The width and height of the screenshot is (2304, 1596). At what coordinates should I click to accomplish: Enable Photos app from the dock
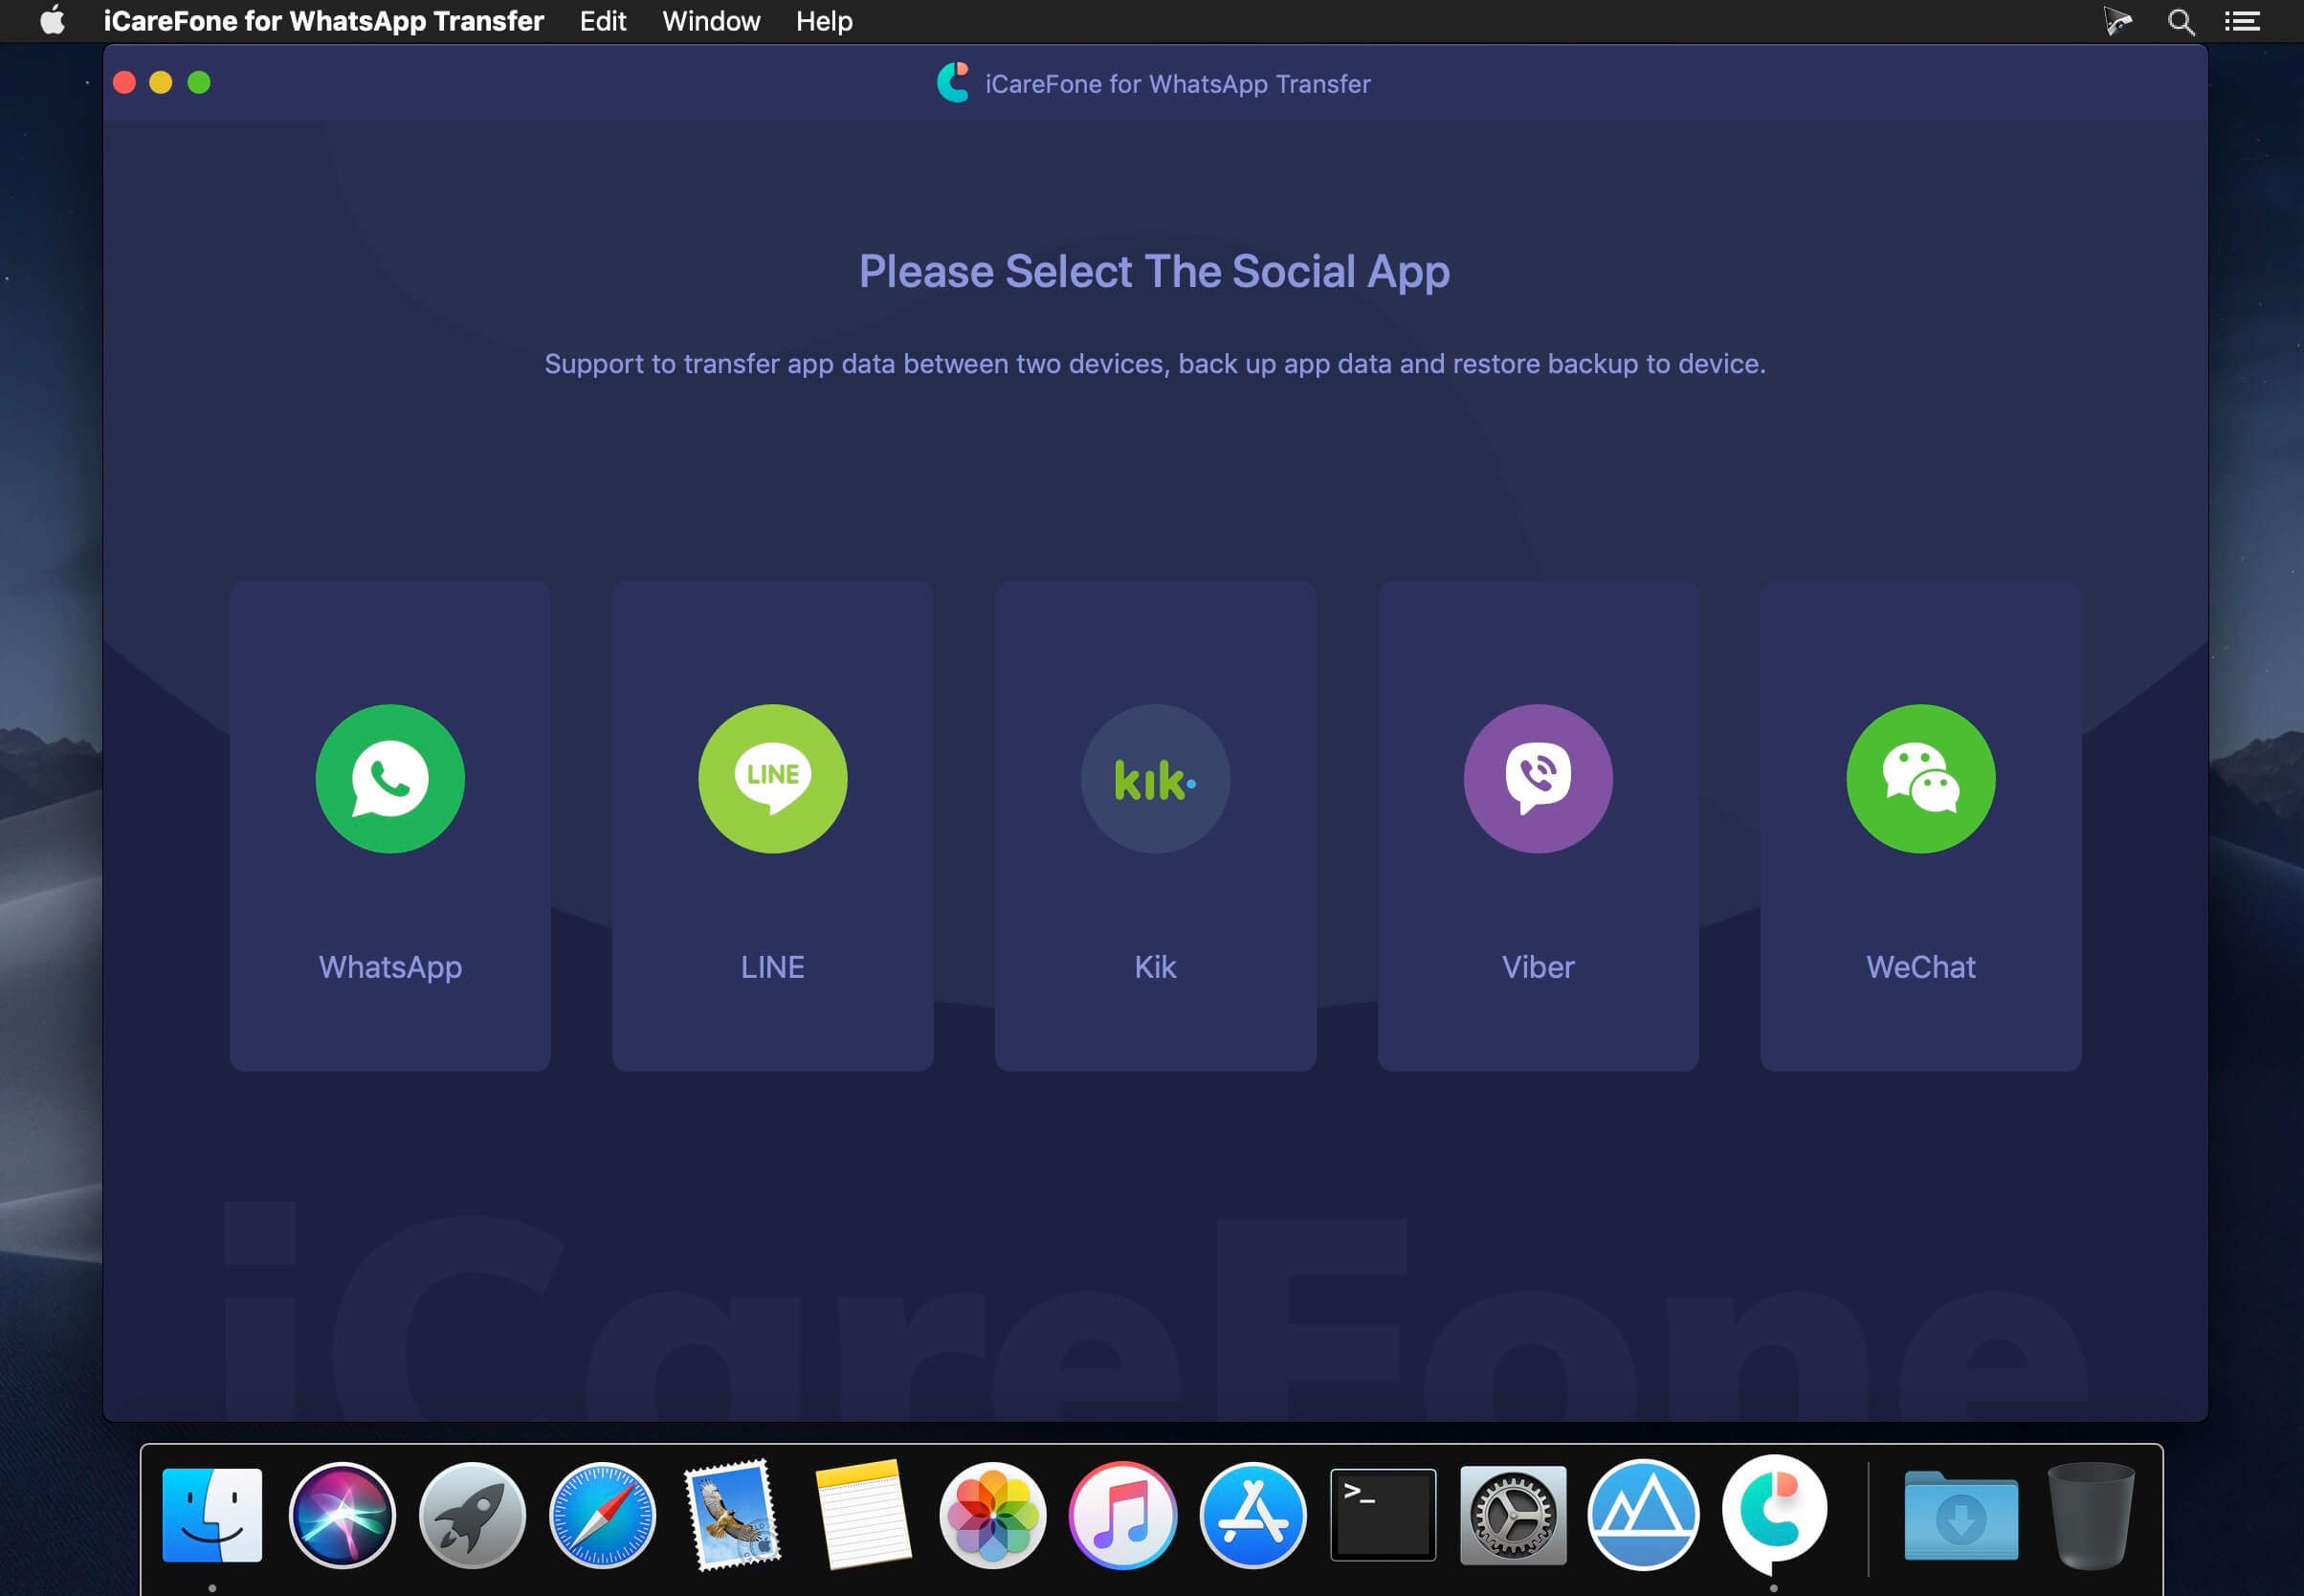[x=992, y=1516]
